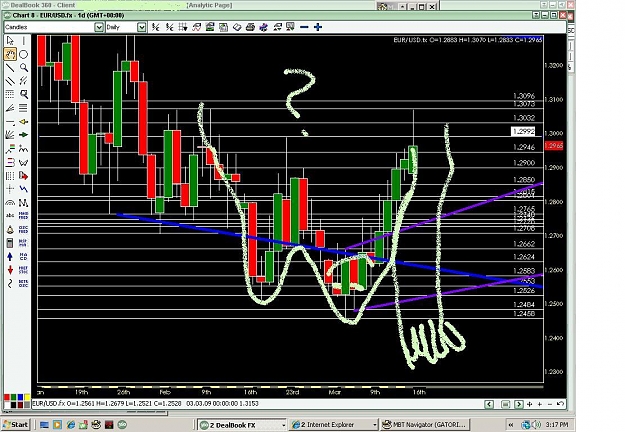The height and width of the screenshot is (432, 625).
Task: Click the indicators line chart toolbar icon
Action: [x=197, y=27]
